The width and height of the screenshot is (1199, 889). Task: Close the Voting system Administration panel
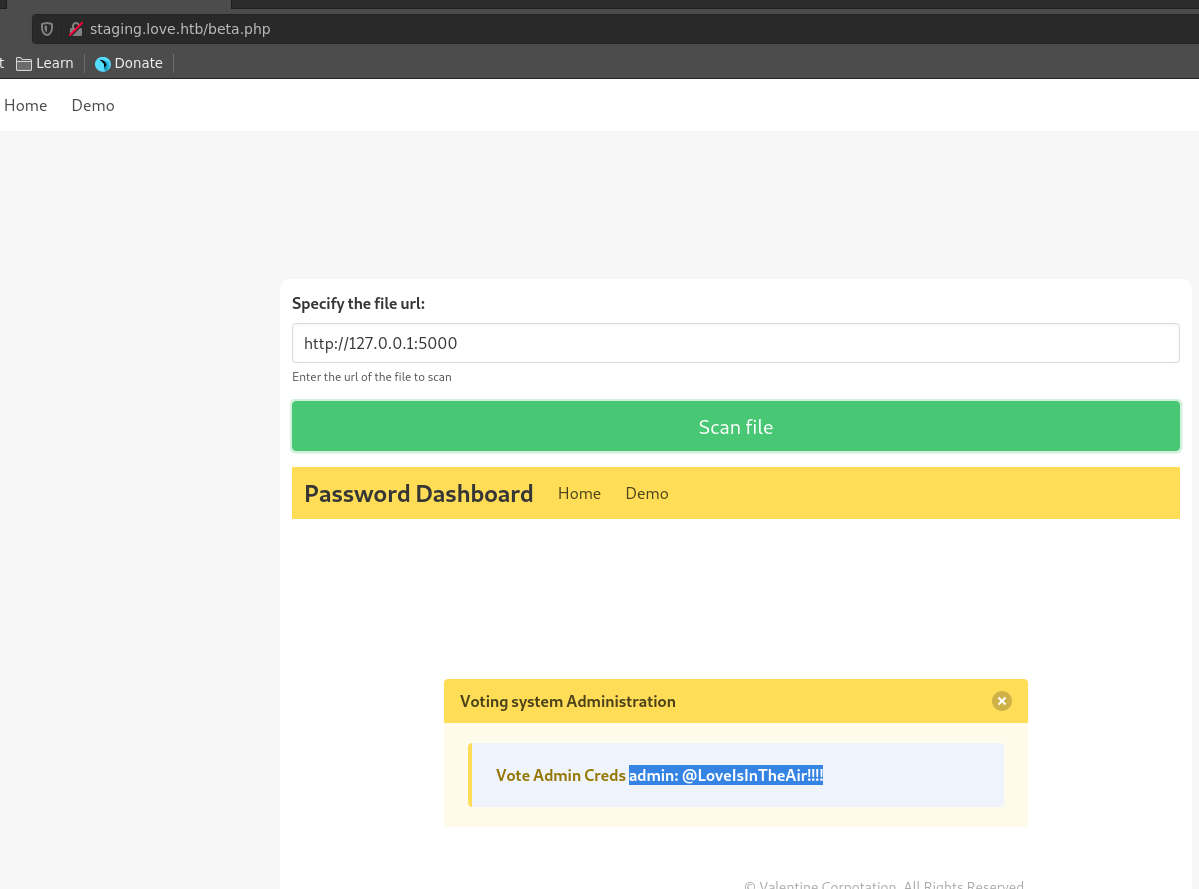(1001, 701)
